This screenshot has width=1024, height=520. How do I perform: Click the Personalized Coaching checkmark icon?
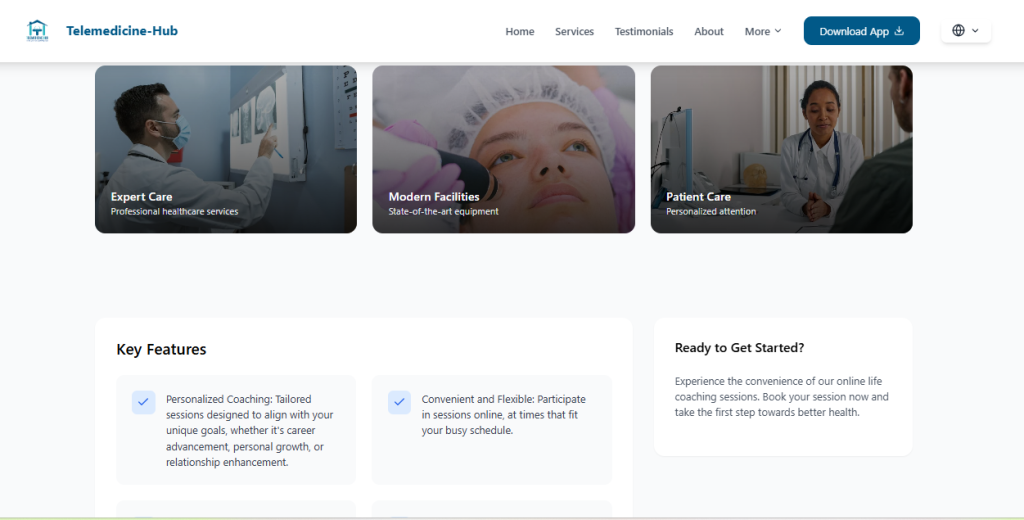143,401
